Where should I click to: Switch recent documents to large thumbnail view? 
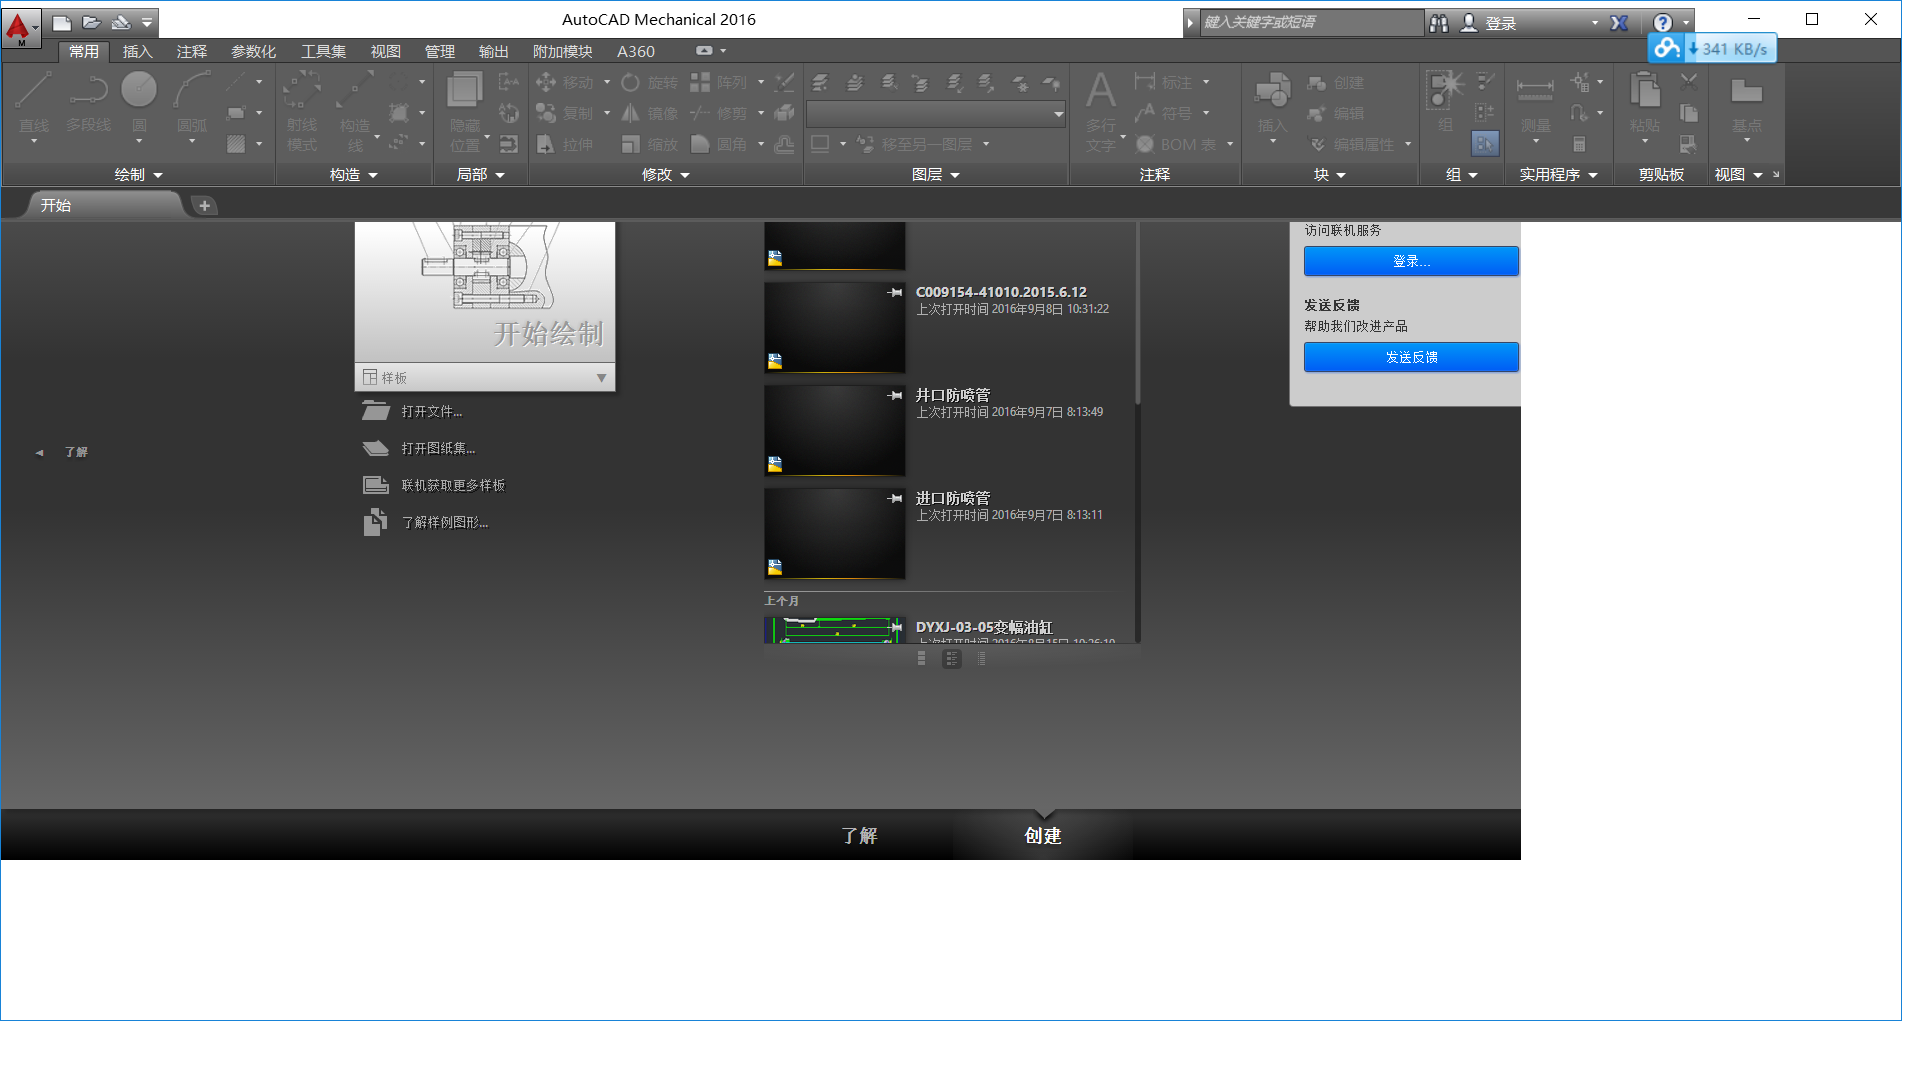921,658
